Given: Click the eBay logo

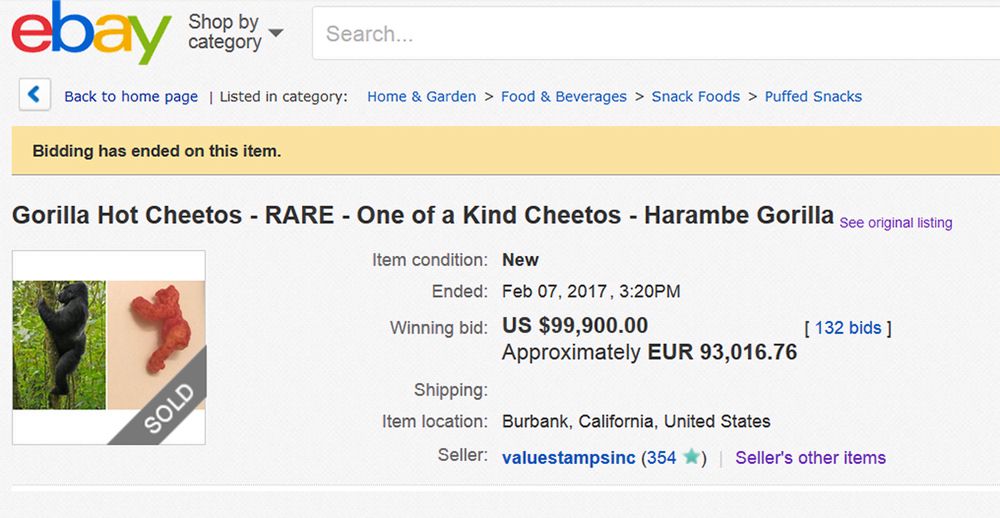Looking at the screenshot, I should [x=91, y=33].
